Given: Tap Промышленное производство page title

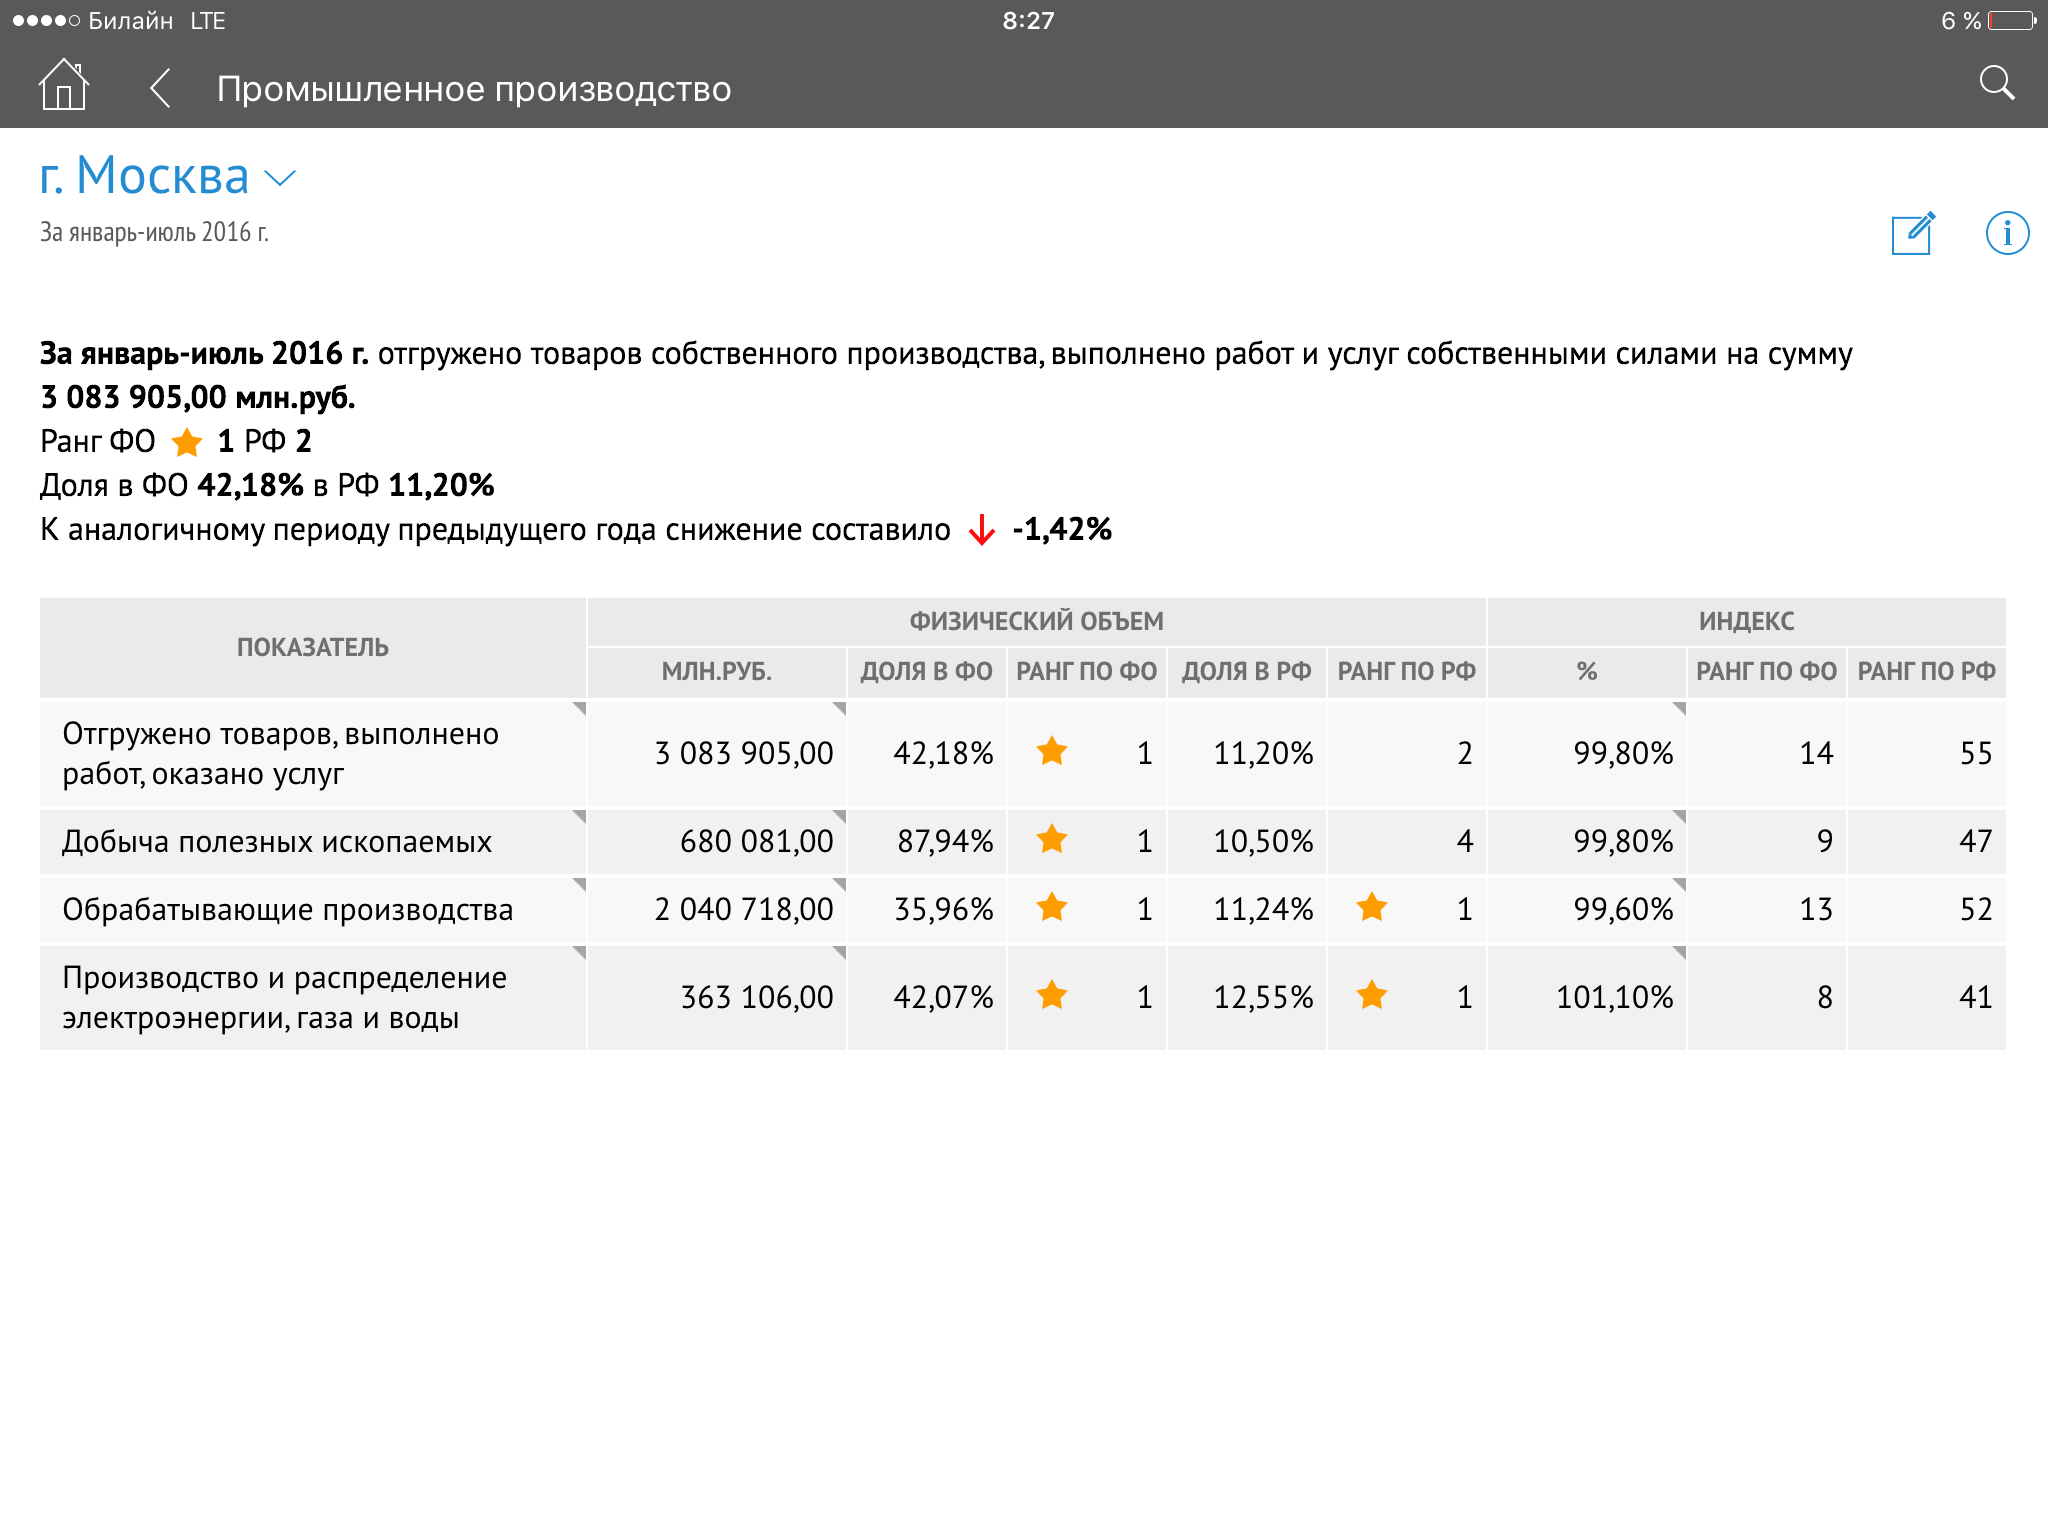Looking at the screenshot, I should pos(474,89).
